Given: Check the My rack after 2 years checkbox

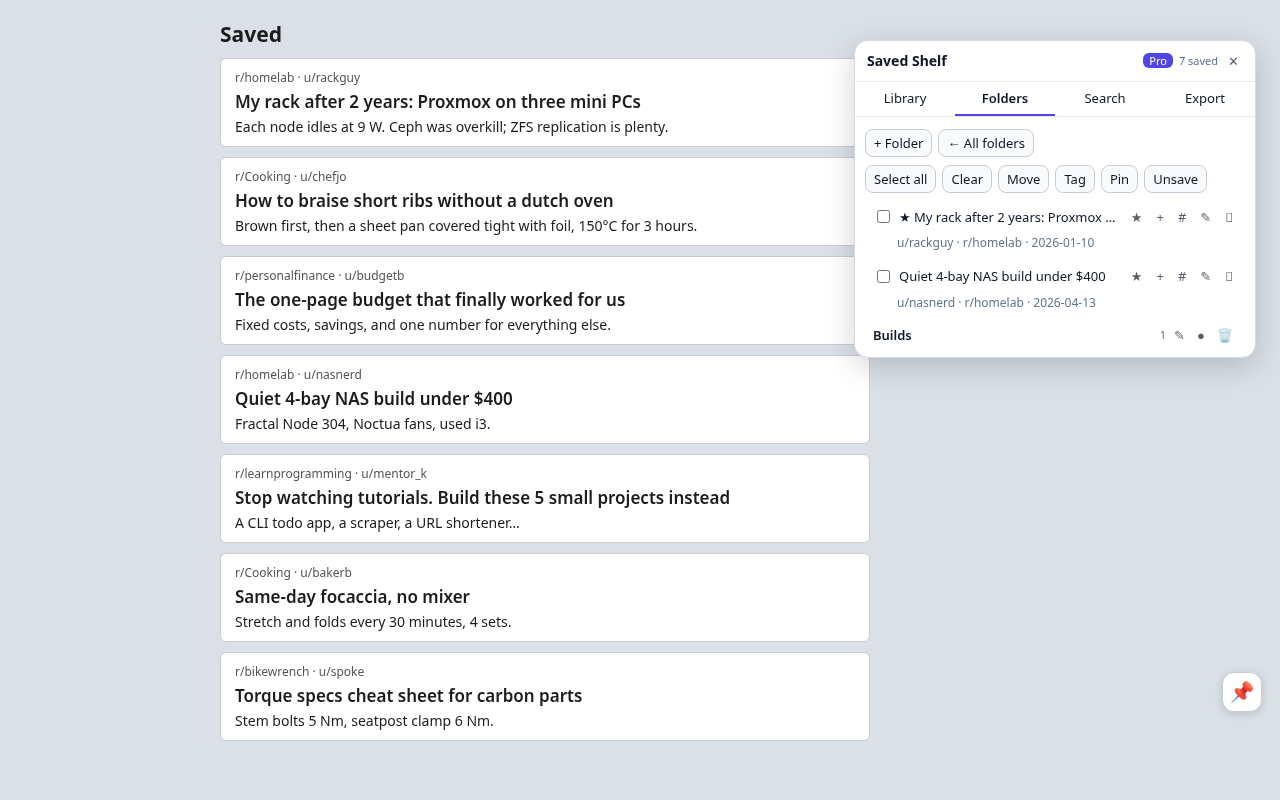Looking at the screenshot, I should [883, 217].
